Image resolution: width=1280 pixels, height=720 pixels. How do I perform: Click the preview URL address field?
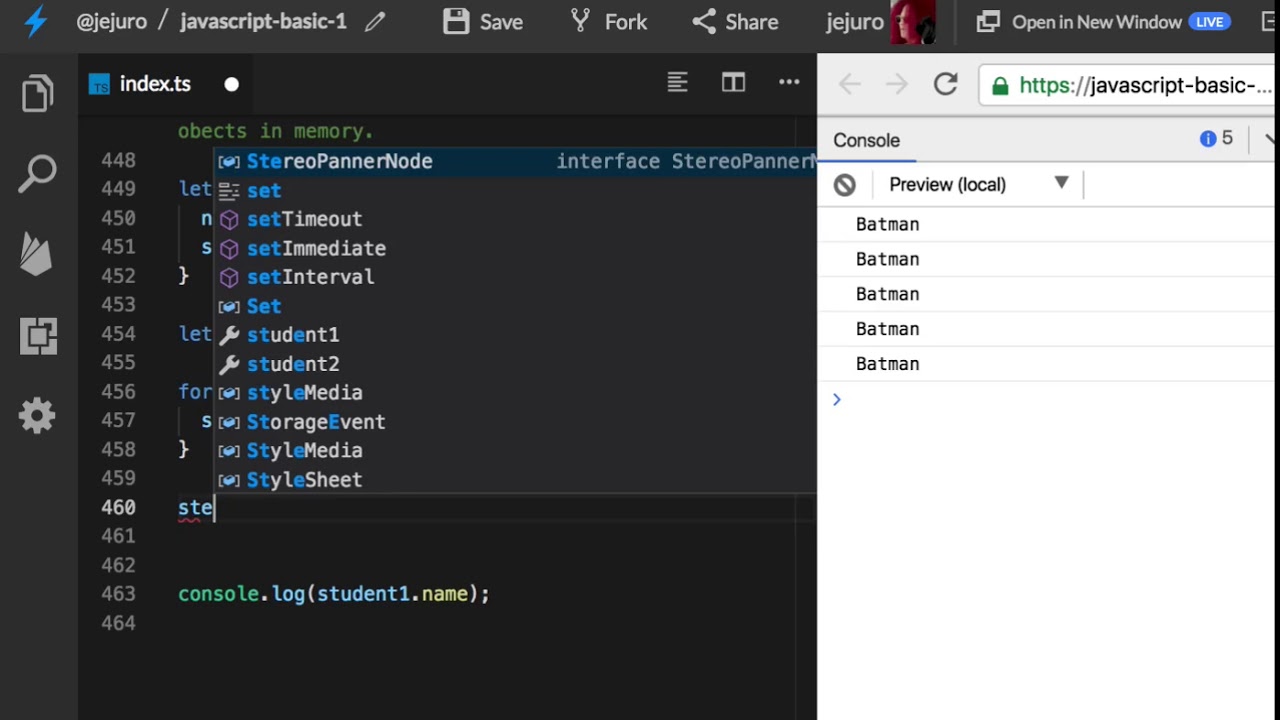pyautogui.click(x=1128, y=86)
